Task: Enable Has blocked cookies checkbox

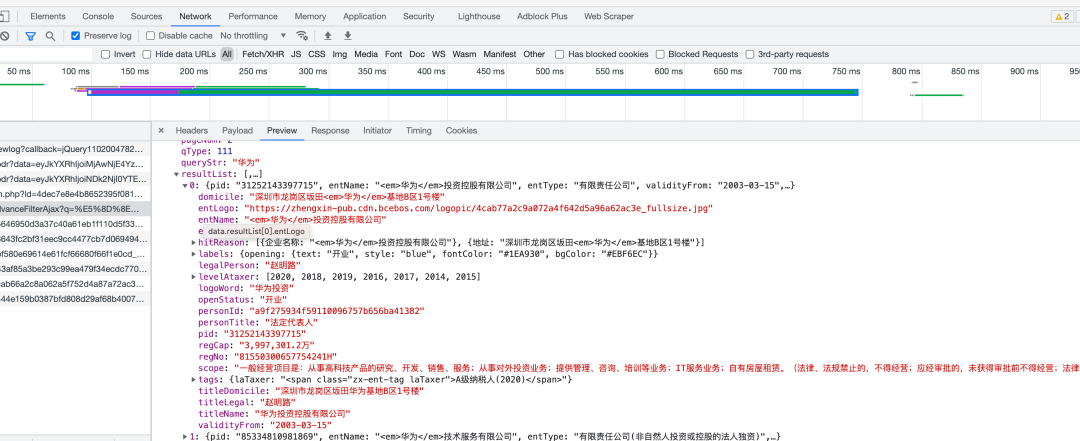Action: pos(560,54)
